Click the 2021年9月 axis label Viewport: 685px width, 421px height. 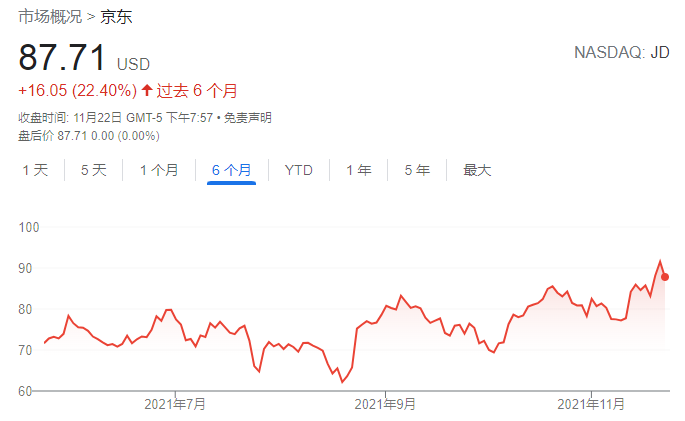(385, 404)
